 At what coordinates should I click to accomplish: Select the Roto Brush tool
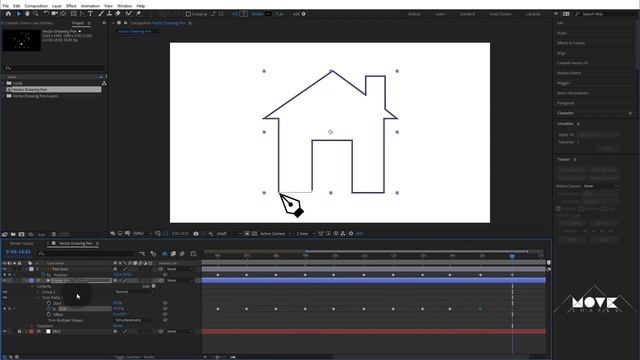(x=129, y=14)
